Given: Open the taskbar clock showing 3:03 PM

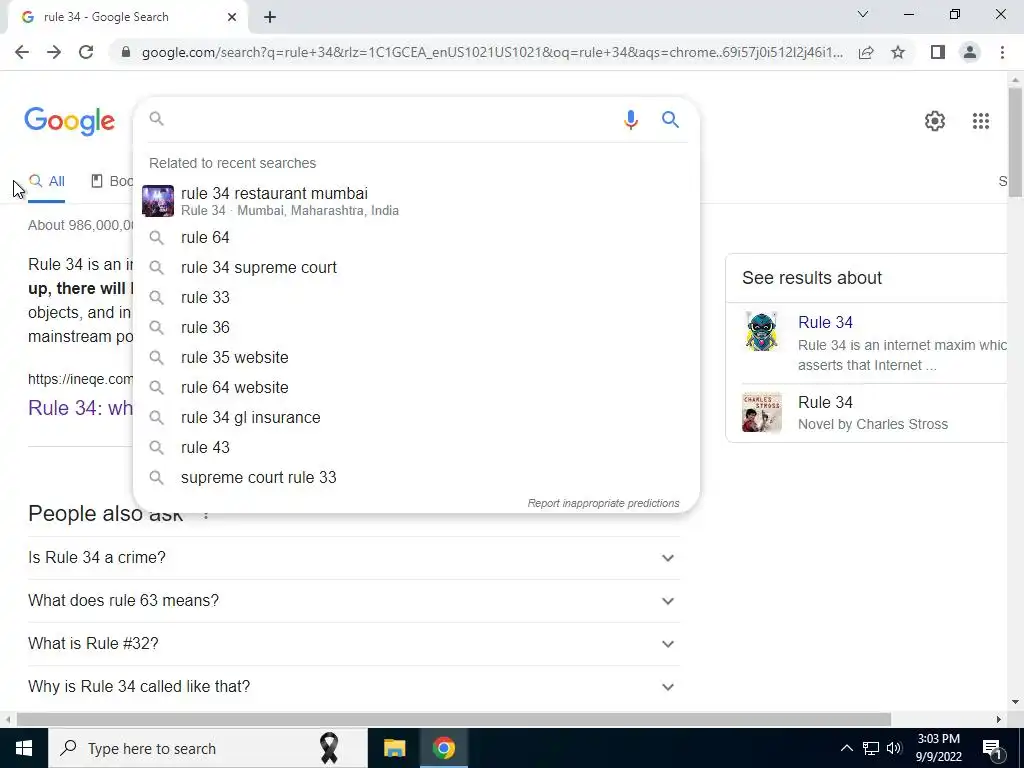Looking at the screenshot, I should [x=938, y=748].
